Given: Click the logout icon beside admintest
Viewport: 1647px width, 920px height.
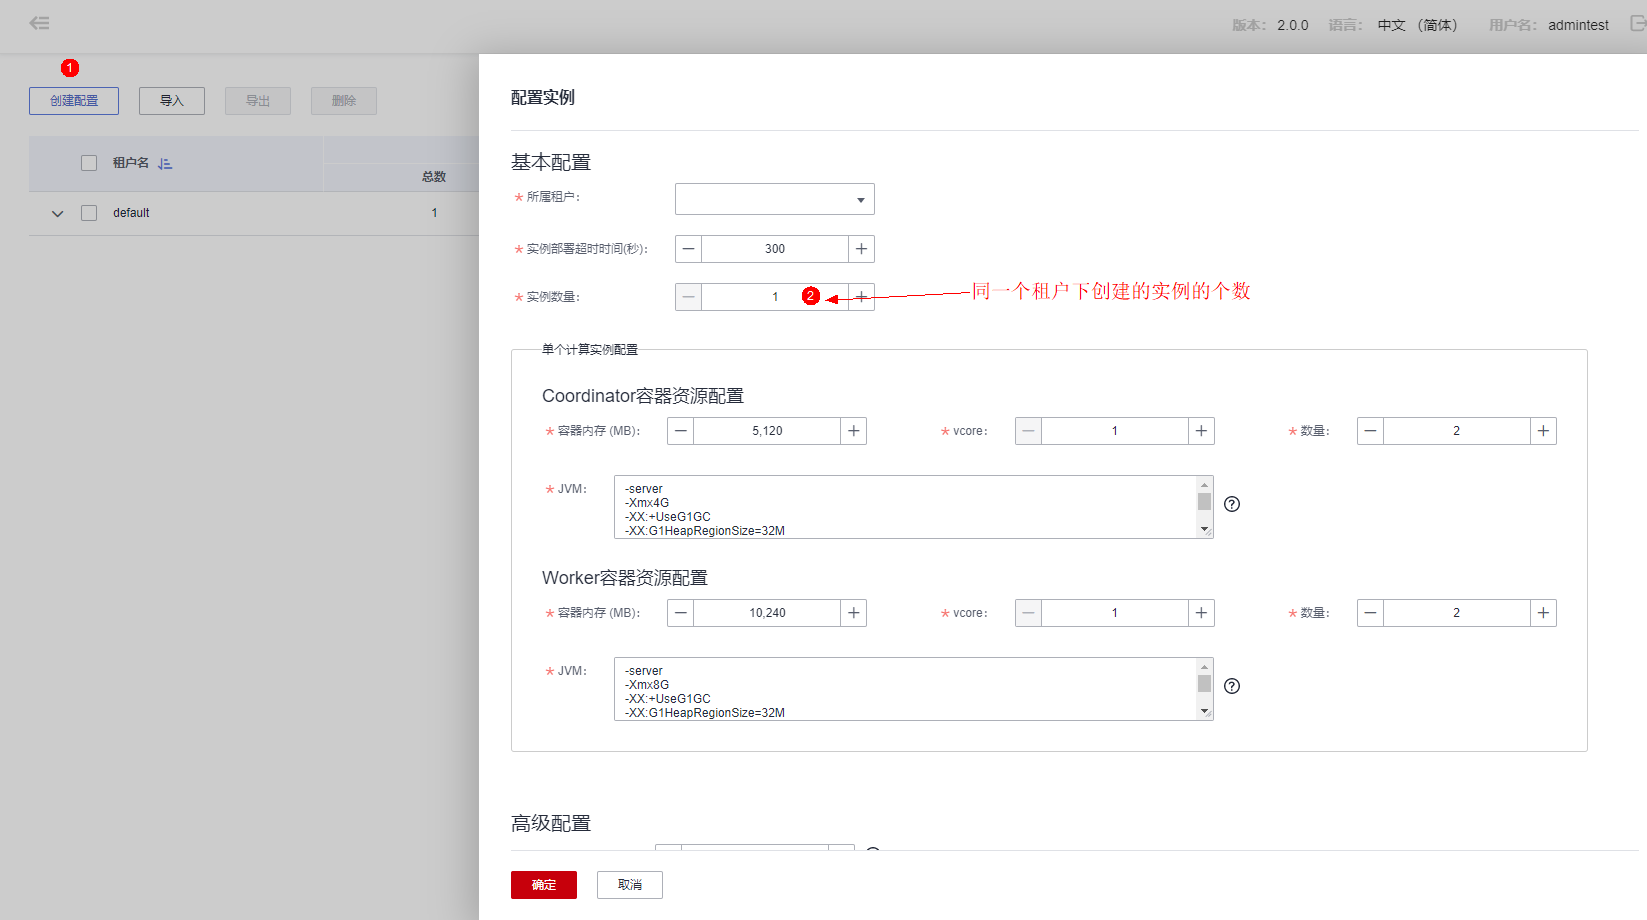Looking at the screenshot, I should 1637,23.
